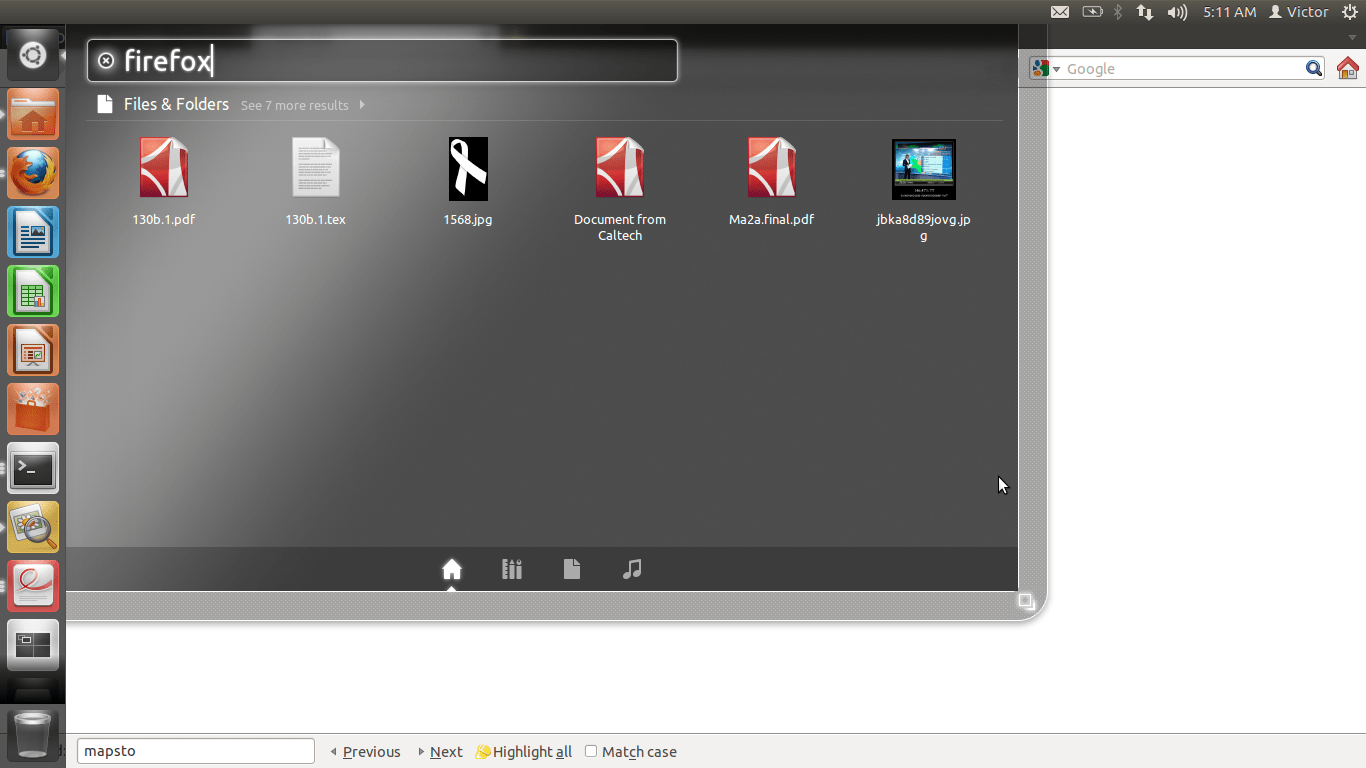
Task: Open the image jbka8d89jovg.jpg
Action: point(924,189)
